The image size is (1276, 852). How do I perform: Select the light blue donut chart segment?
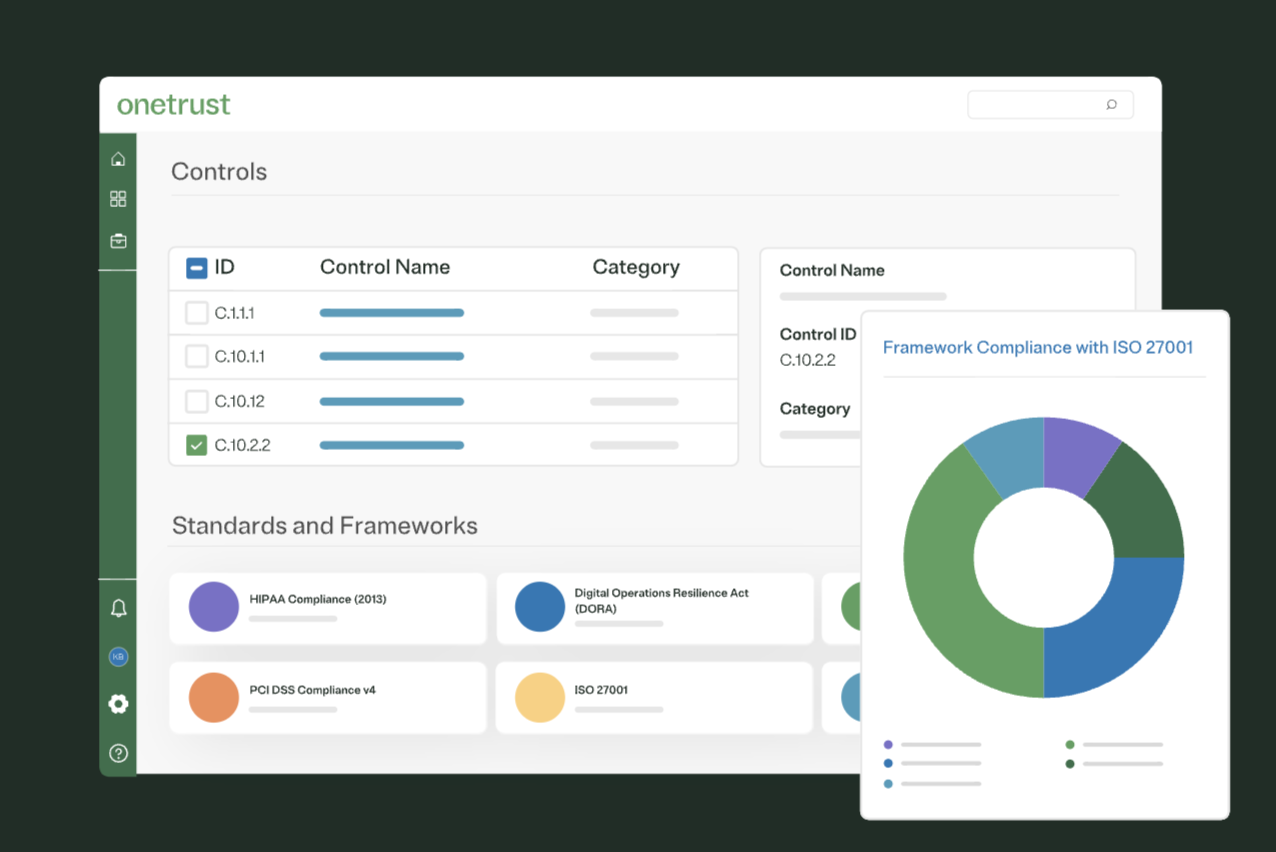[x=1010, y=455]
